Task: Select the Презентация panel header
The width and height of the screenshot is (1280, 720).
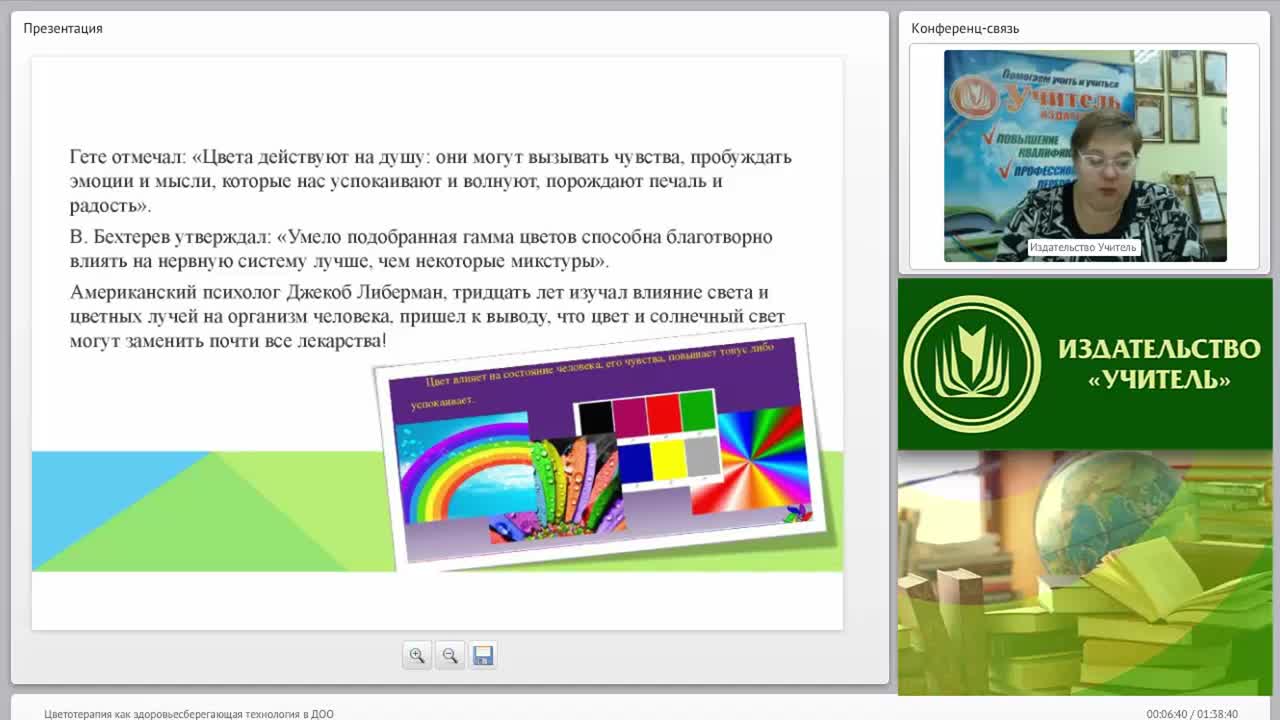Action: point(63,28)
